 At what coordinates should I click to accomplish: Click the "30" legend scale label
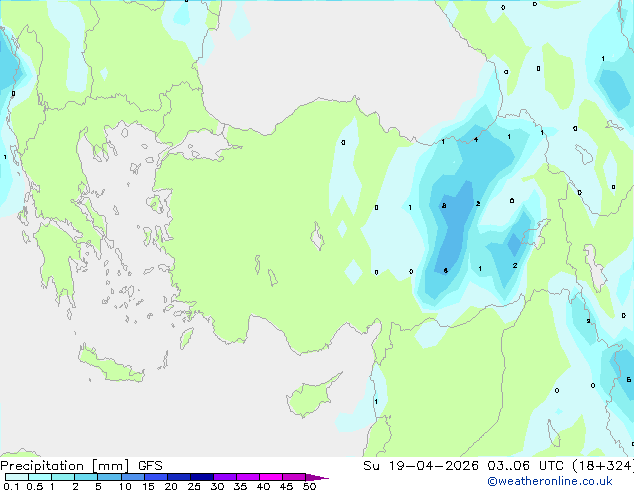tap(217, 486)
